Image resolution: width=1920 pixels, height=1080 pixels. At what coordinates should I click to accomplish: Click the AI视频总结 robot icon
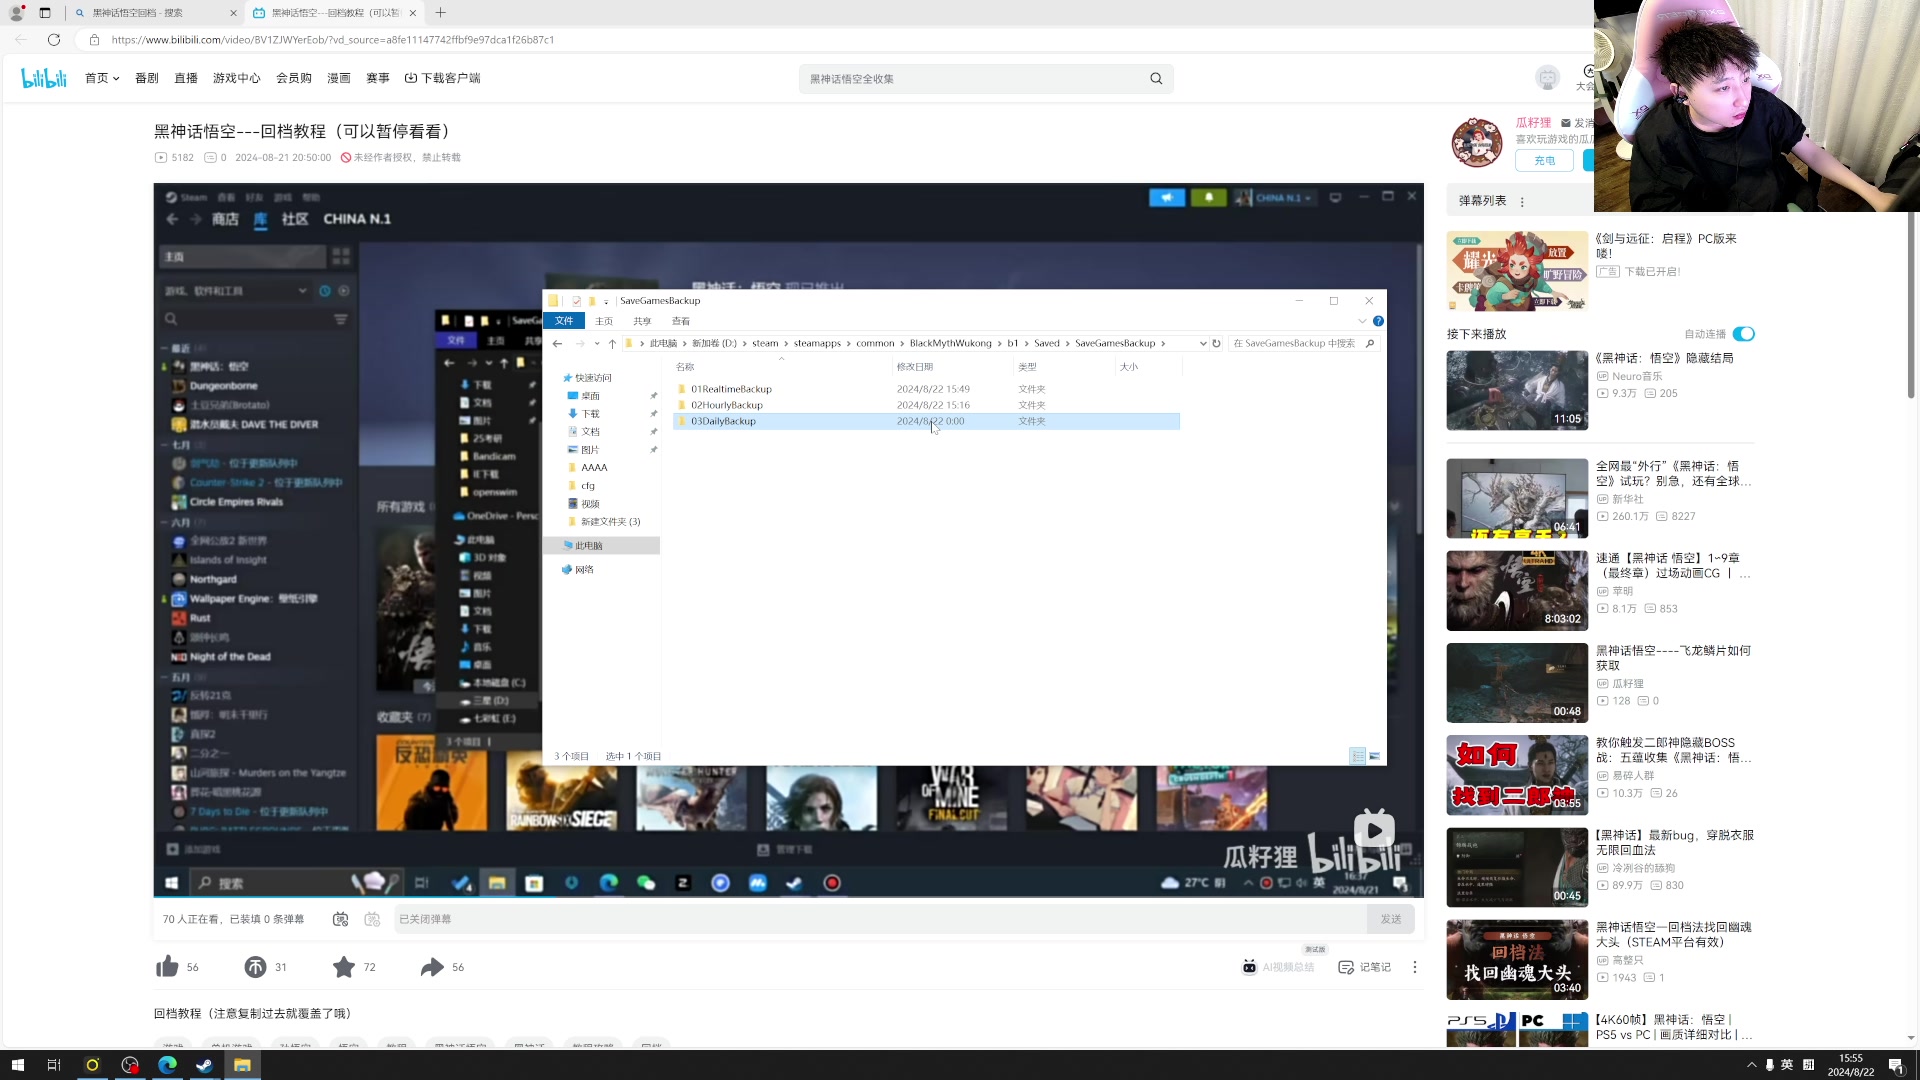click(x=1249, y=967)
